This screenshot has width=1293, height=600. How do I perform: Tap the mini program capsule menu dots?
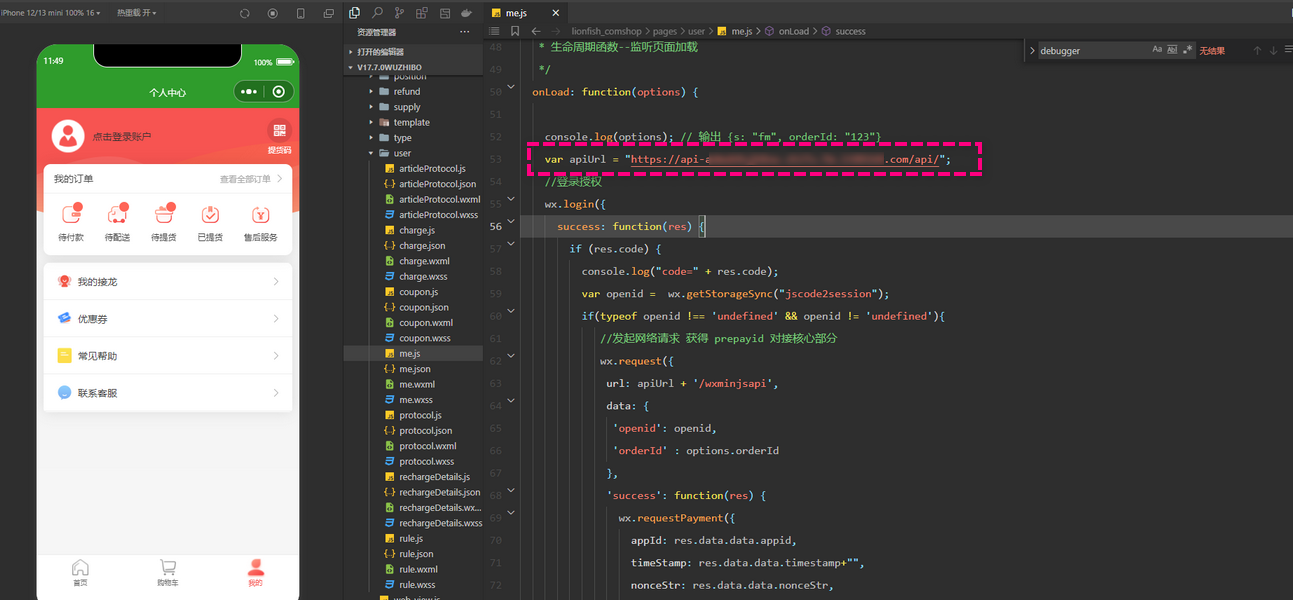(249, 92)
